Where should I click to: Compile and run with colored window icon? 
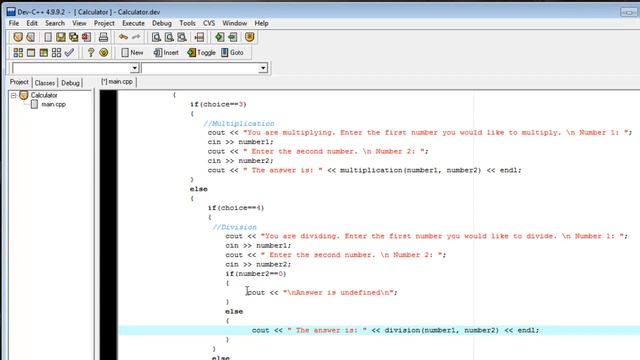click(44, 52)
